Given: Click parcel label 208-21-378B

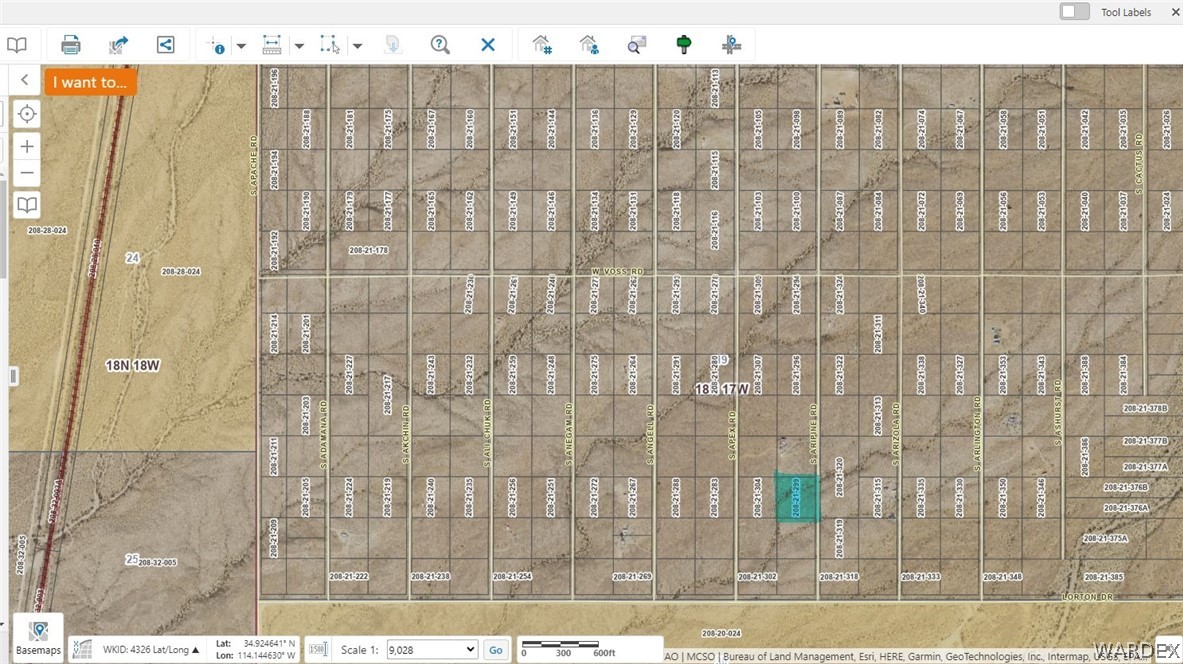Looking at the screenshot, I should point(1145,408).
